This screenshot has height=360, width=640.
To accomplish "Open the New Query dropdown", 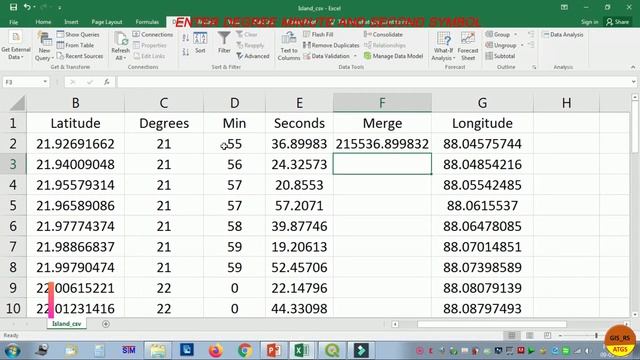I will 44,46.
